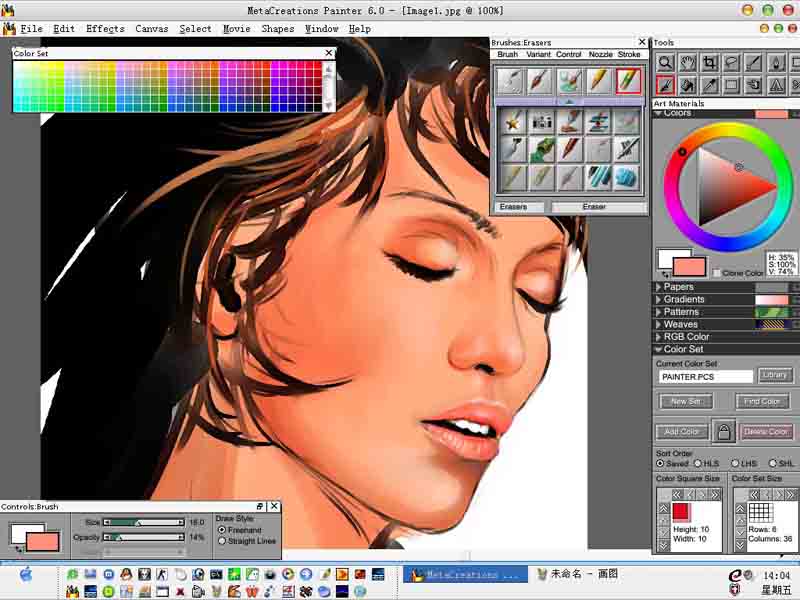This screenshot has height=600, width=800.
Task: Select the Grabber hand tool
Action: (x=687, y=63)
